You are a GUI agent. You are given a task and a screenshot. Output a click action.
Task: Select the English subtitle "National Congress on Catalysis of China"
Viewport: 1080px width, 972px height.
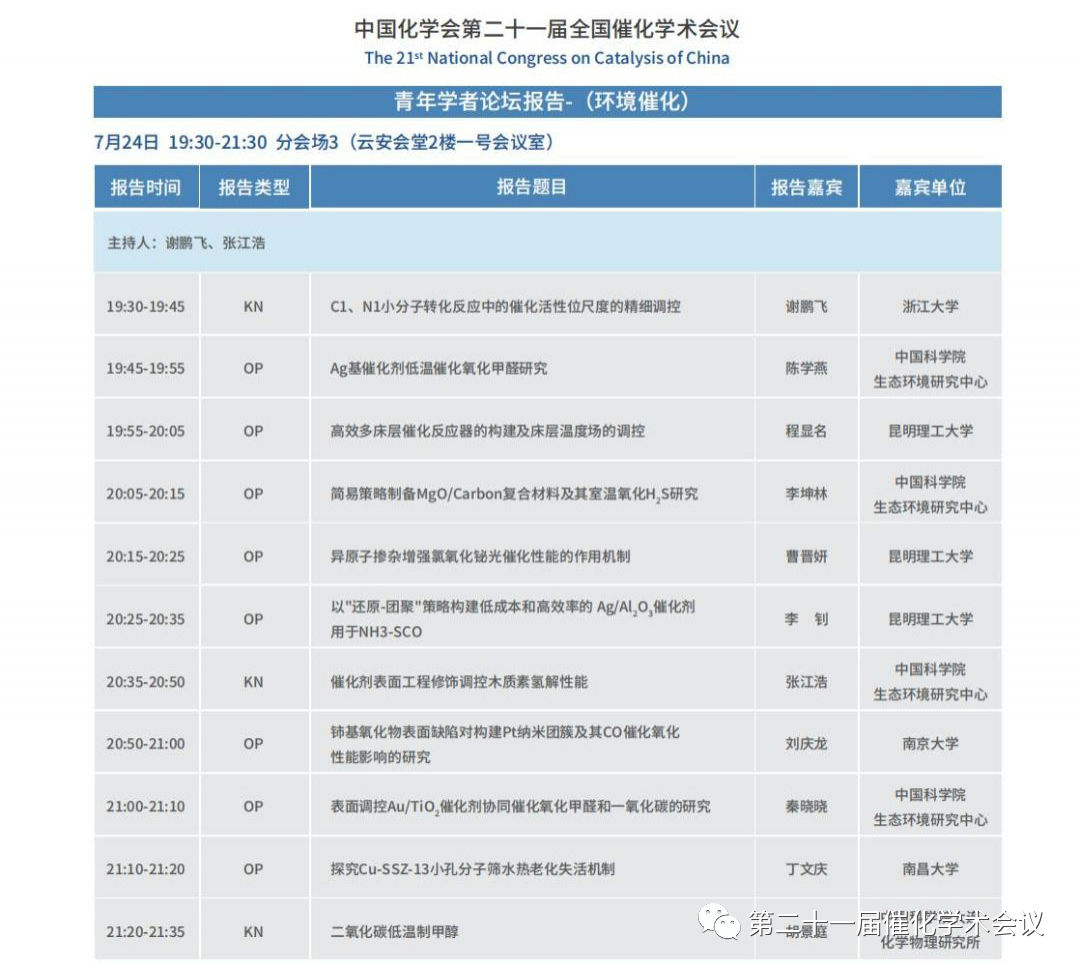click(578, 58)
